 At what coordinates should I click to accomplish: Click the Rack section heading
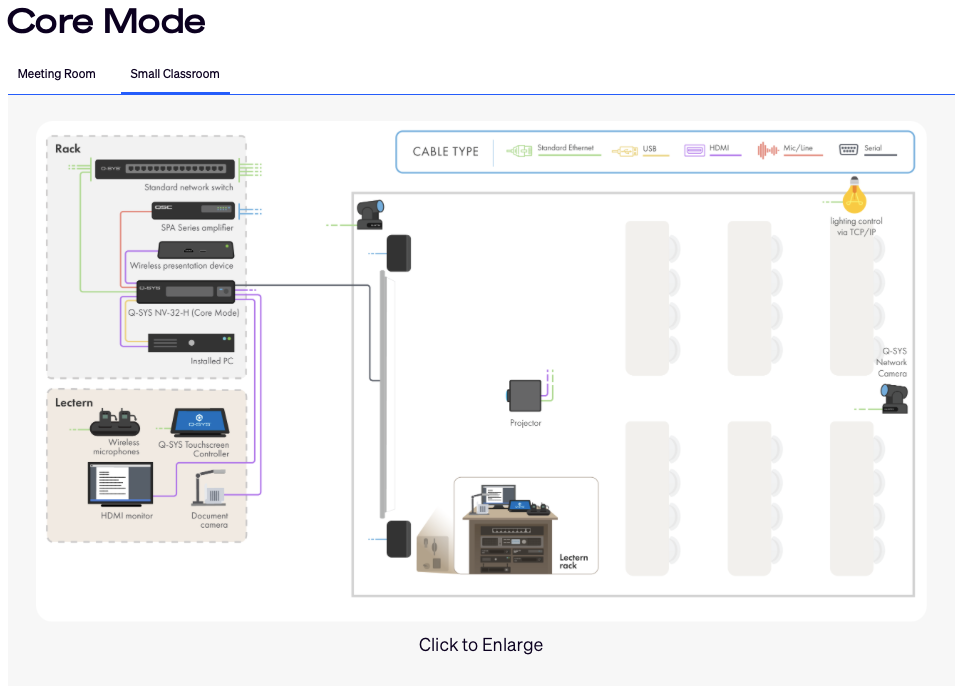pyautogui.click(x=68, y=149)
